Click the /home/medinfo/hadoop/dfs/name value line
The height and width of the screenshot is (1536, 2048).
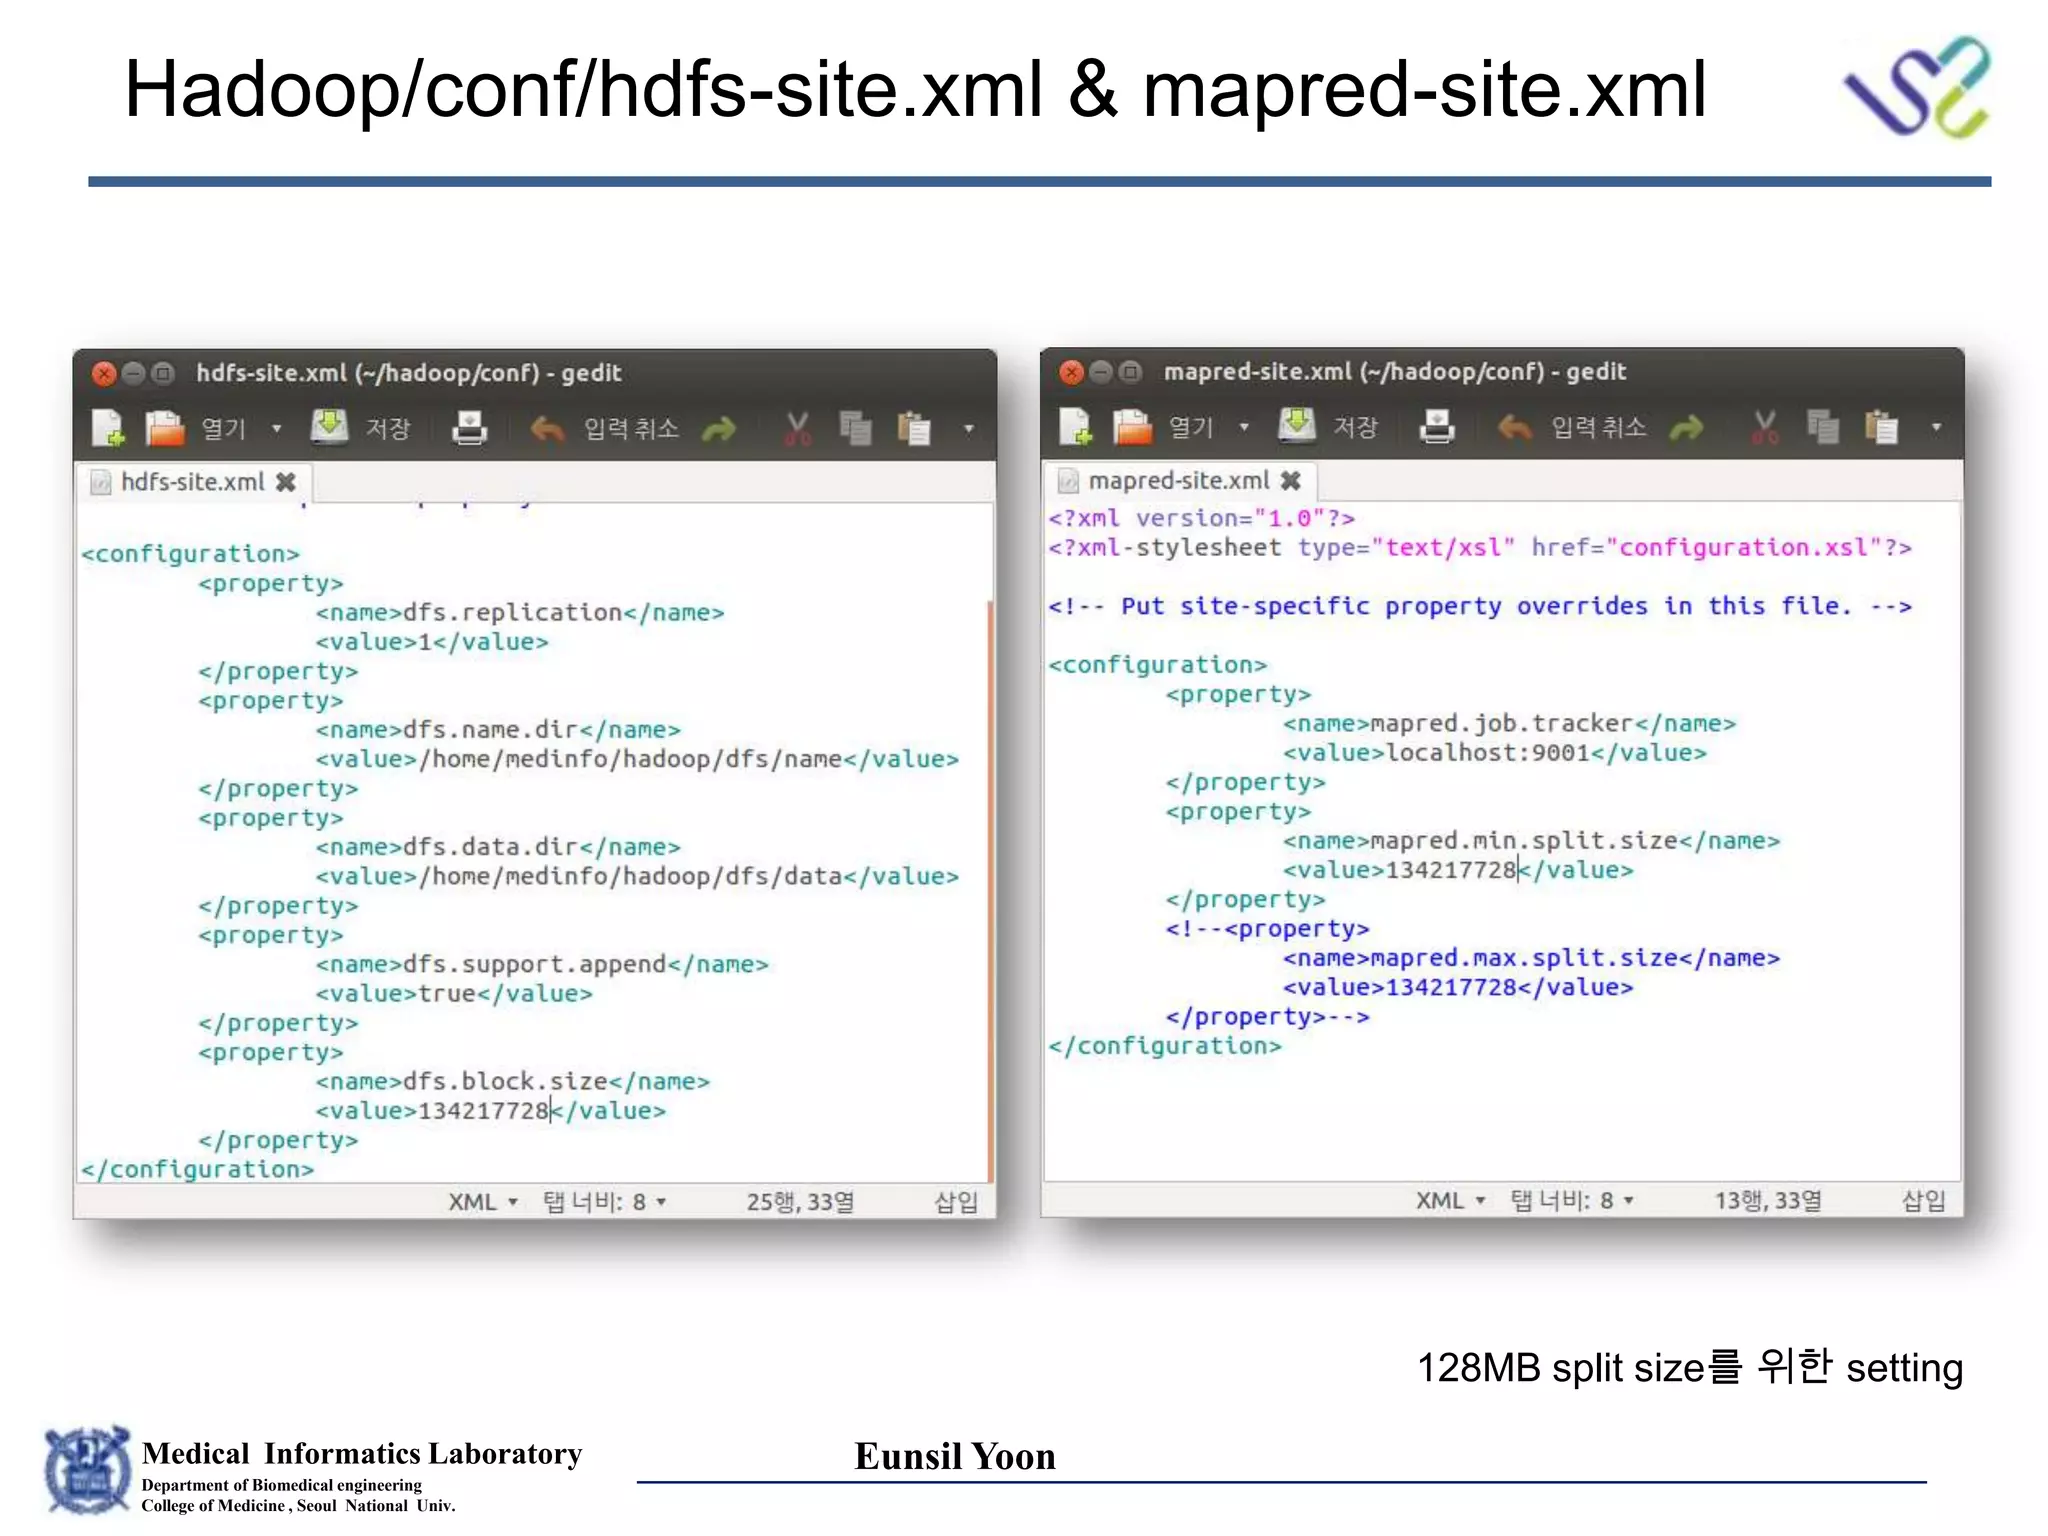pos(637,759)
